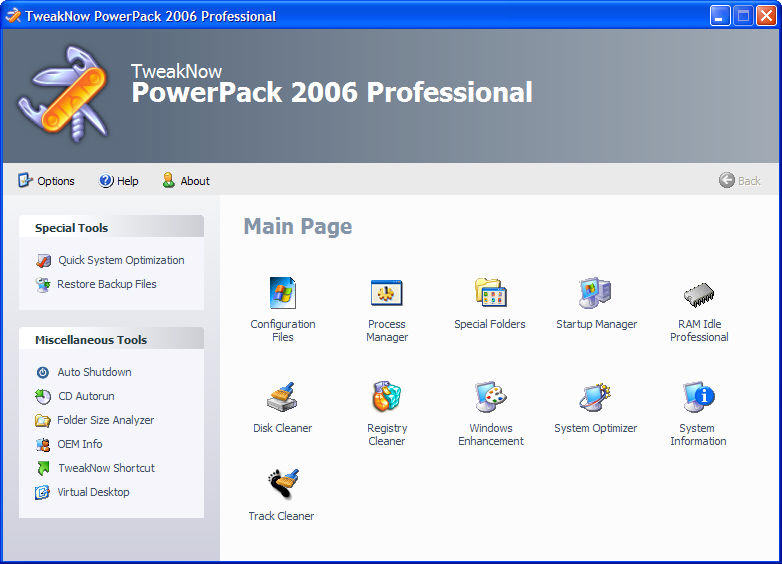The height and width of the screenshot is (564, 782).
Task: Click the Swiss knife icon in the title bar
Action: coord(13,16)
